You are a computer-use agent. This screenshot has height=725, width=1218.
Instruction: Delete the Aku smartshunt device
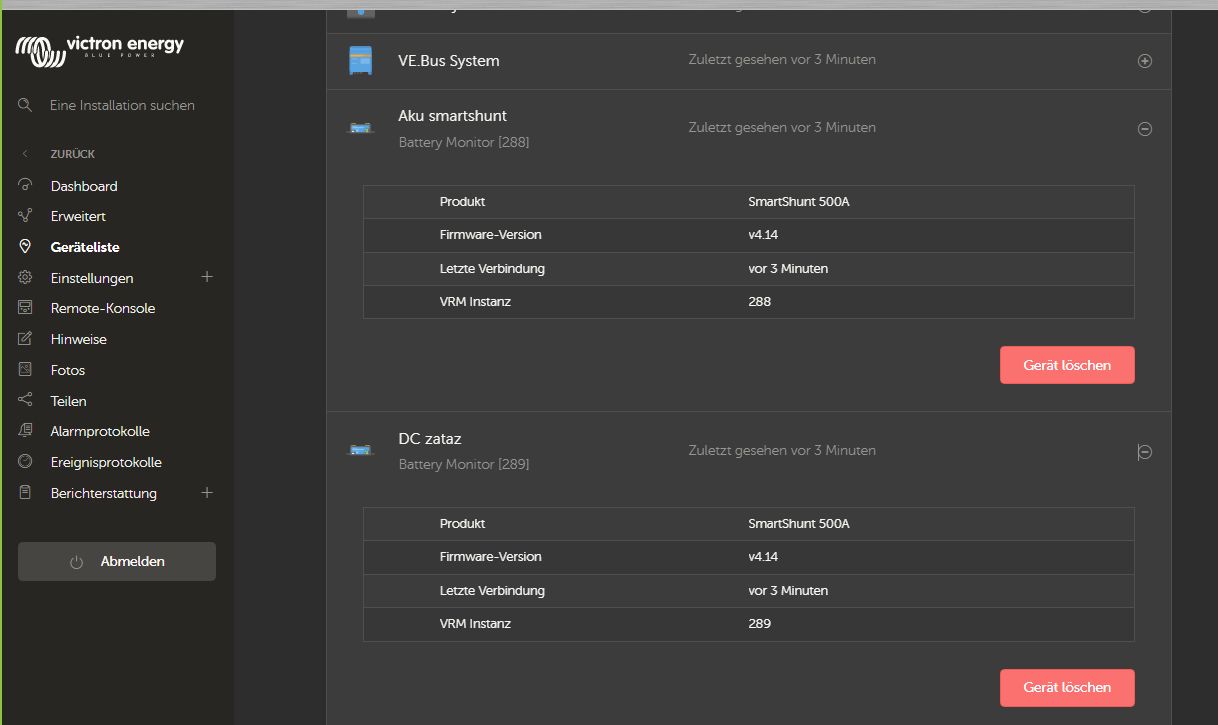point(1066,365)
